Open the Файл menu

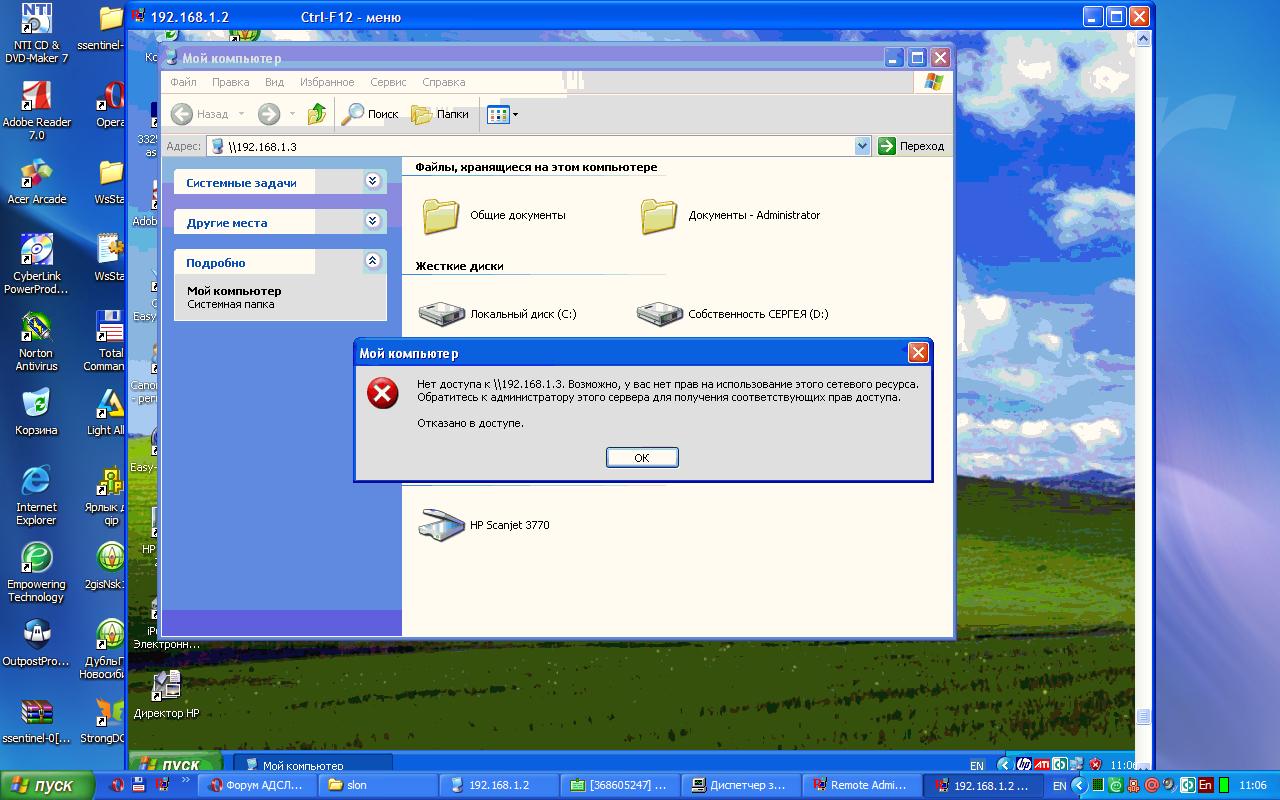(183, 82)
